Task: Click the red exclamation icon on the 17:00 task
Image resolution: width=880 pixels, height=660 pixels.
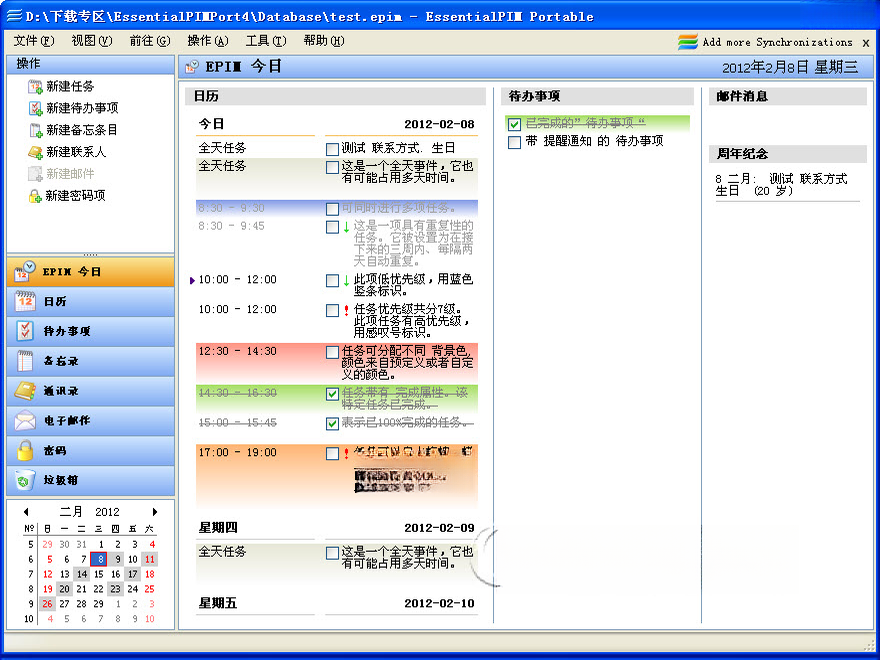Action: point(346,453)
